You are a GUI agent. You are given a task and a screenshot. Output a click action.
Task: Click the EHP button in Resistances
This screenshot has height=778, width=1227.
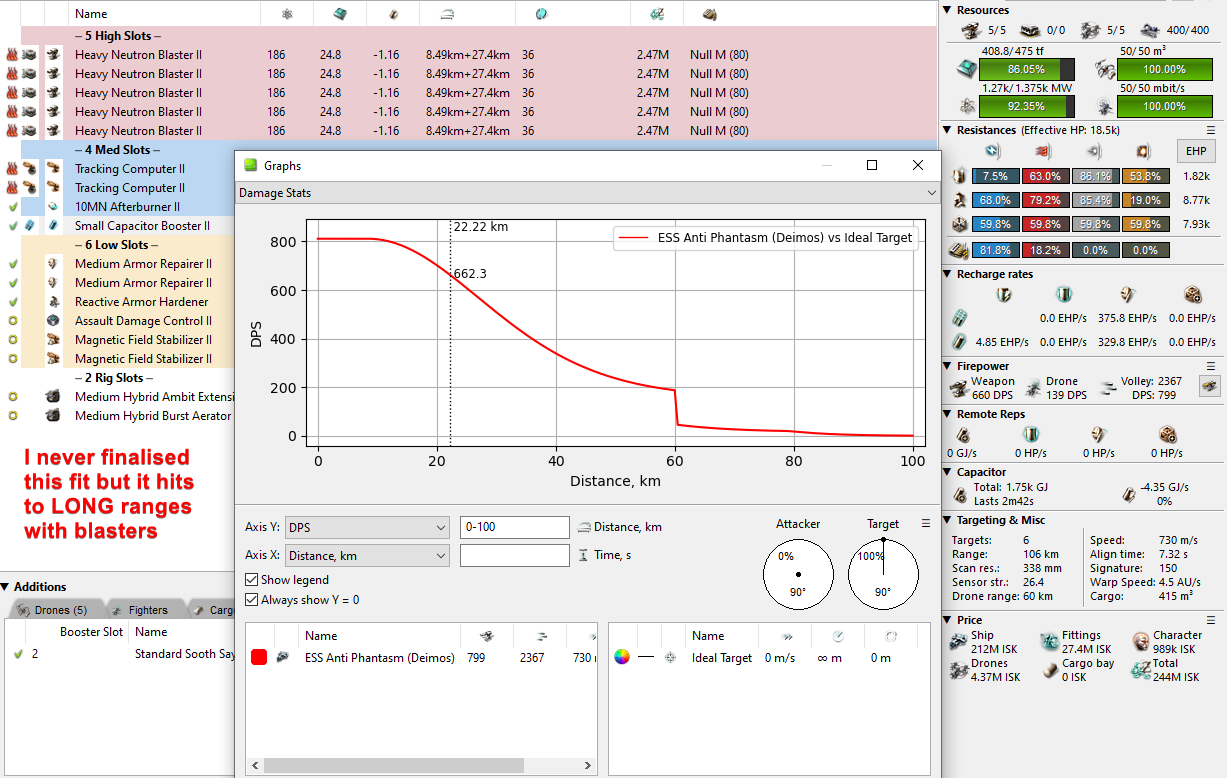(1195, 151)
